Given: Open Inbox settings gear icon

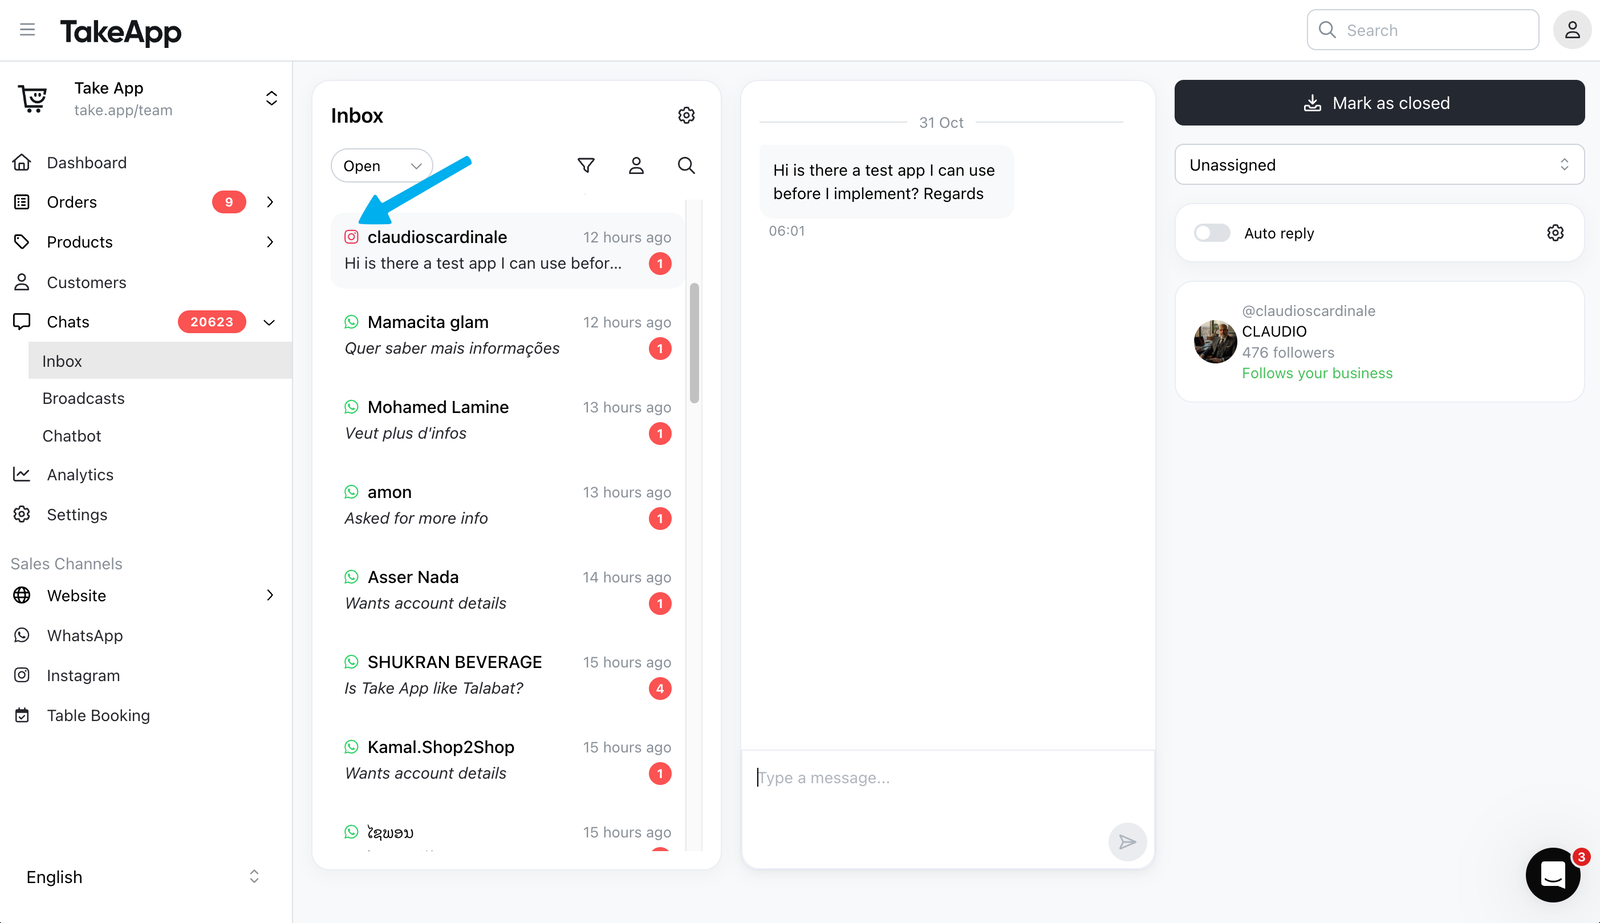Looking at the screenshot, I should pos(686,115).
